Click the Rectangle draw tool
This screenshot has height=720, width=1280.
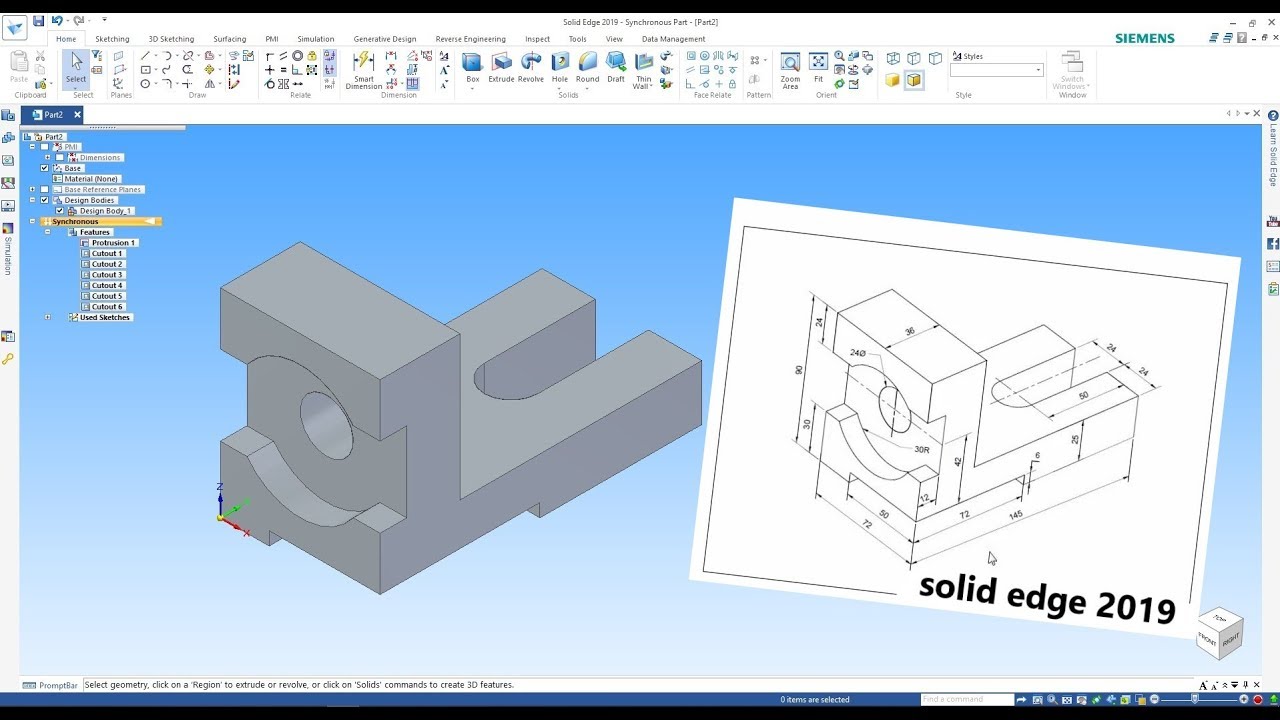click(x=145, y=70)
